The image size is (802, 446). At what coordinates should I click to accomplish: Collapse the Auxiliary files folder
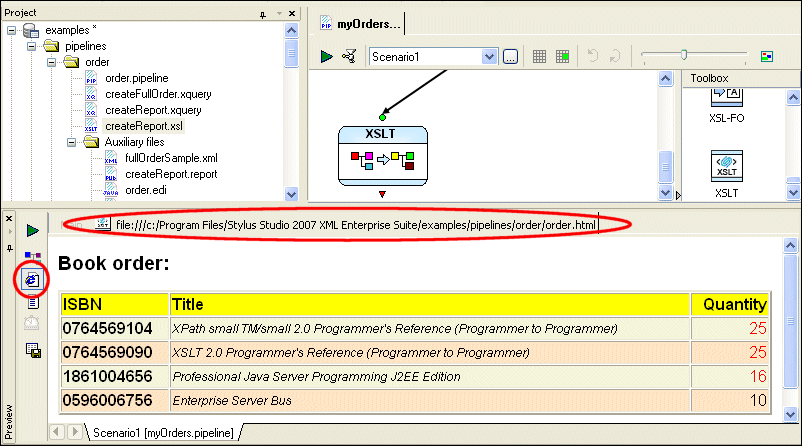(70, 142)
